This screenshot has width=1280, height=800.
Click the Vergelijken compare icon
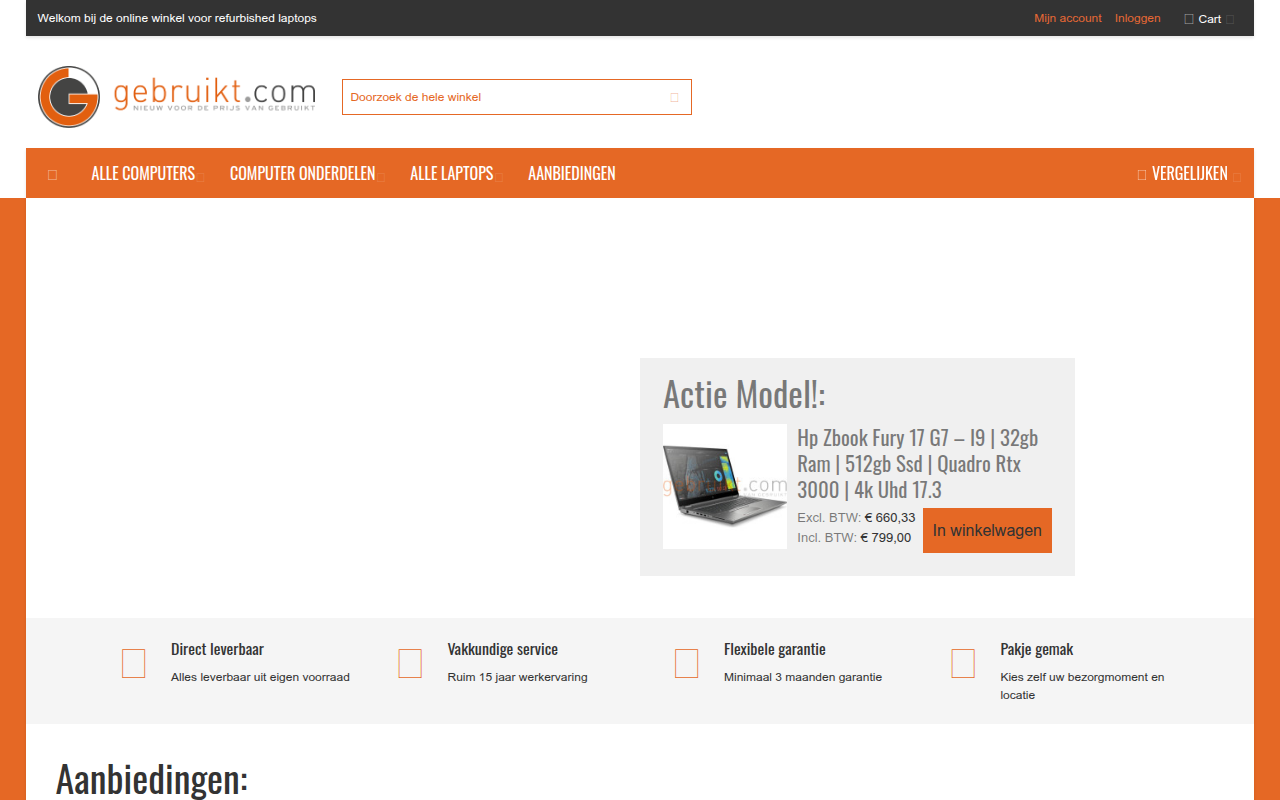point(1142,174)
